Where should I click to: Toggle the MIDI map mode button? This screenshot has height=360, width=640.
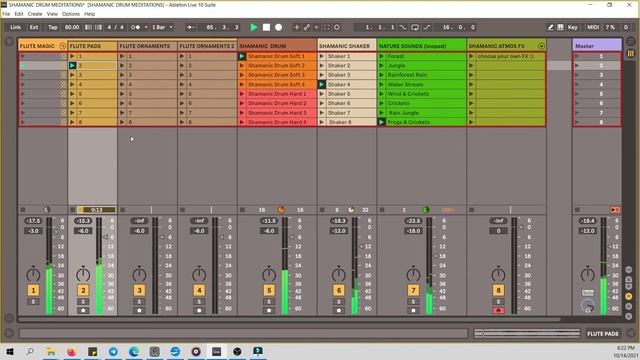pos(593,27)
